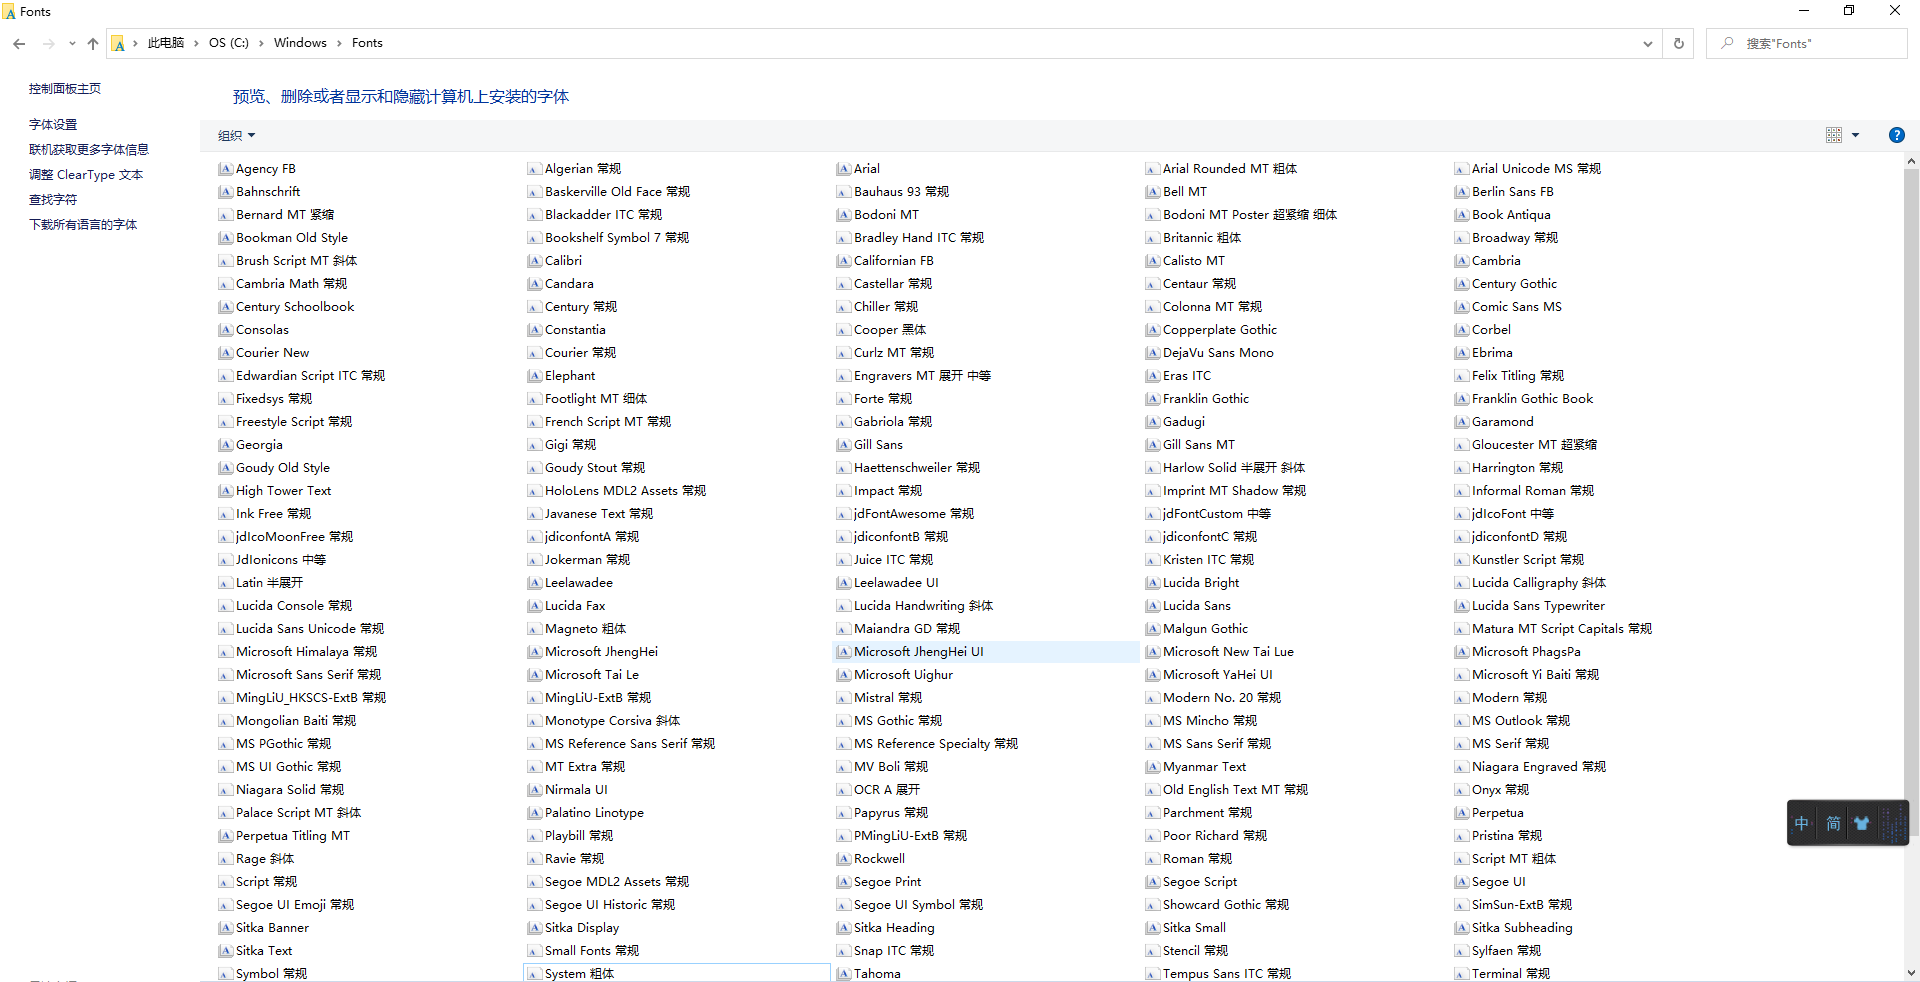Select Edwardian Script ITC 常规 entry
Viewport: 1920px width, 982px height.
point(302,376)
